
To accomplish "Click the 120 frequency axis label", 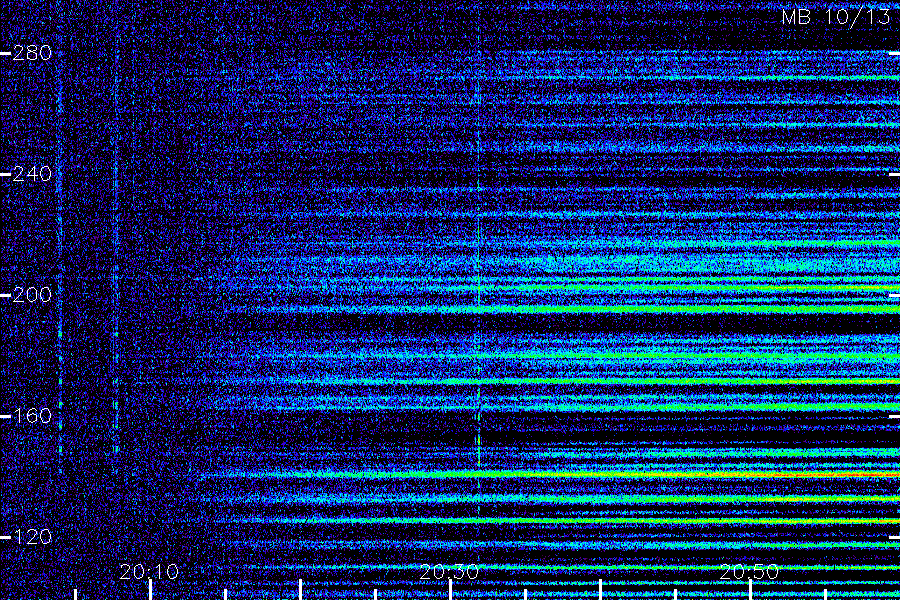I will (x=32, y=537).
